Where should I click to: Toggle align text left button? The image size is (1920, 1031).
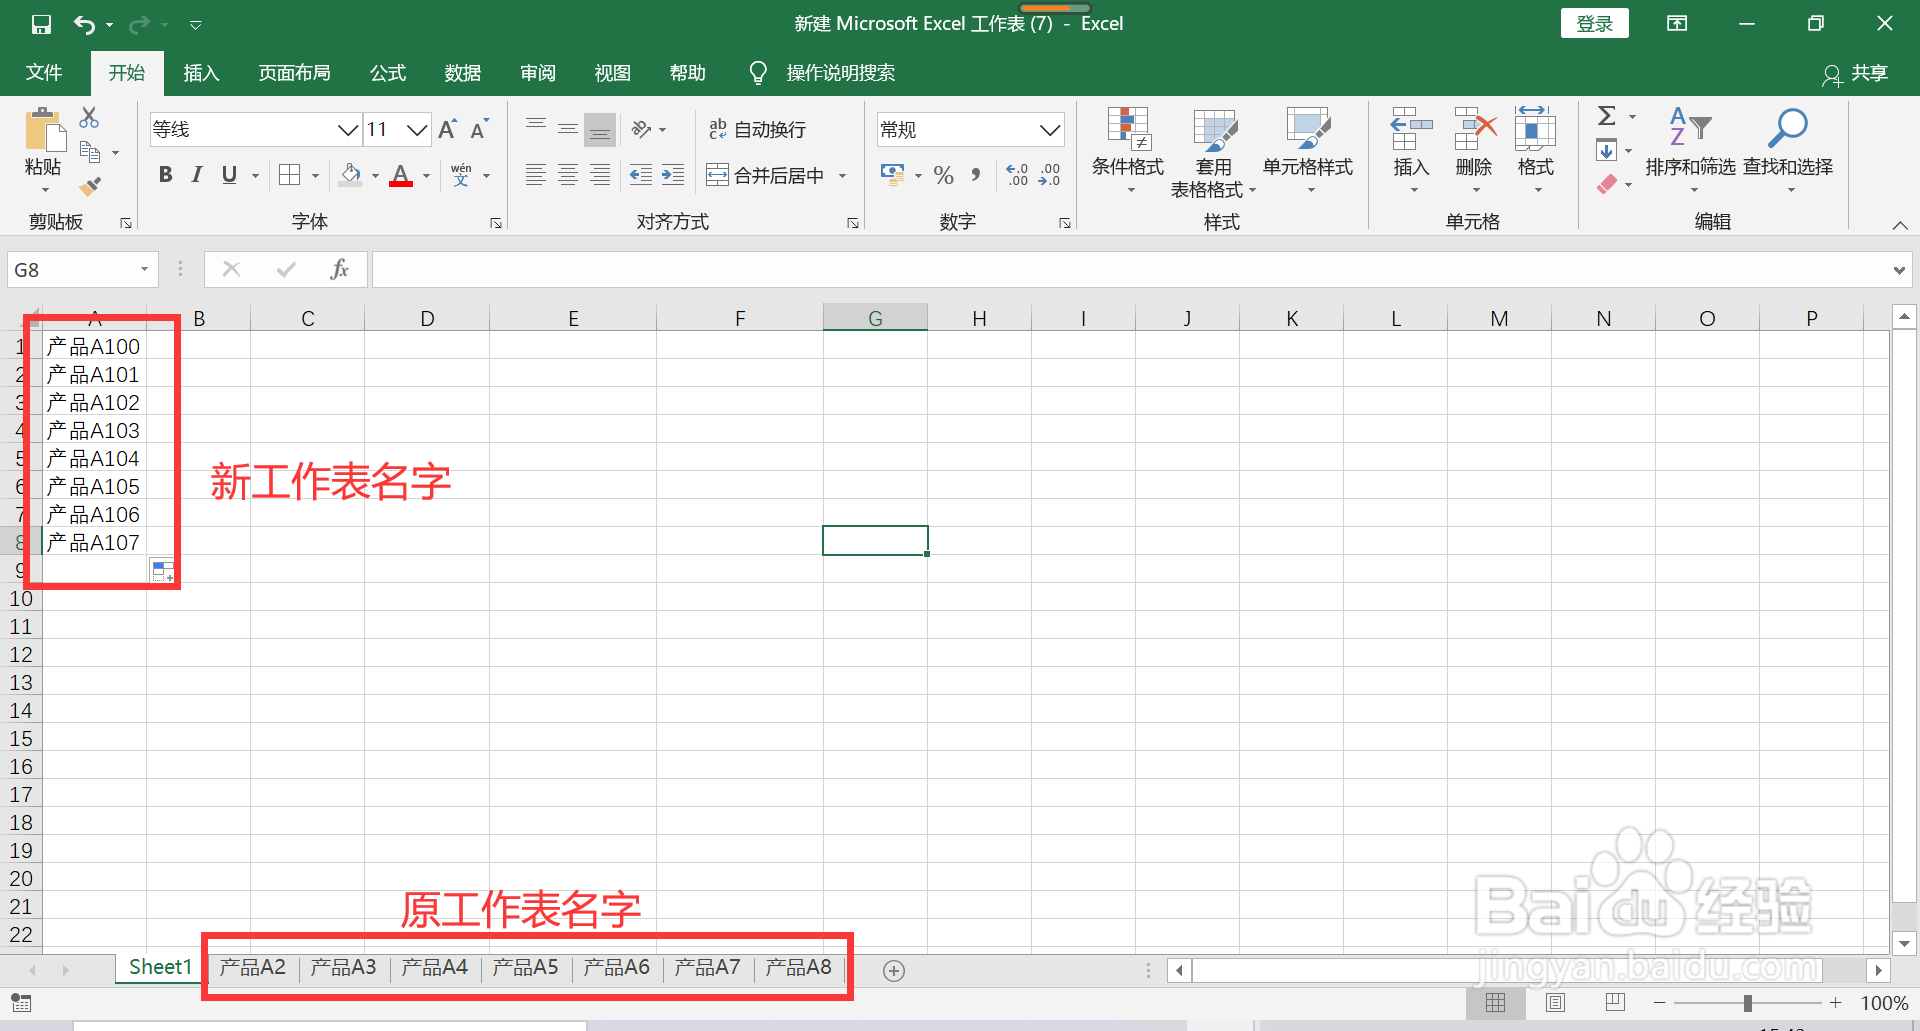536,175
